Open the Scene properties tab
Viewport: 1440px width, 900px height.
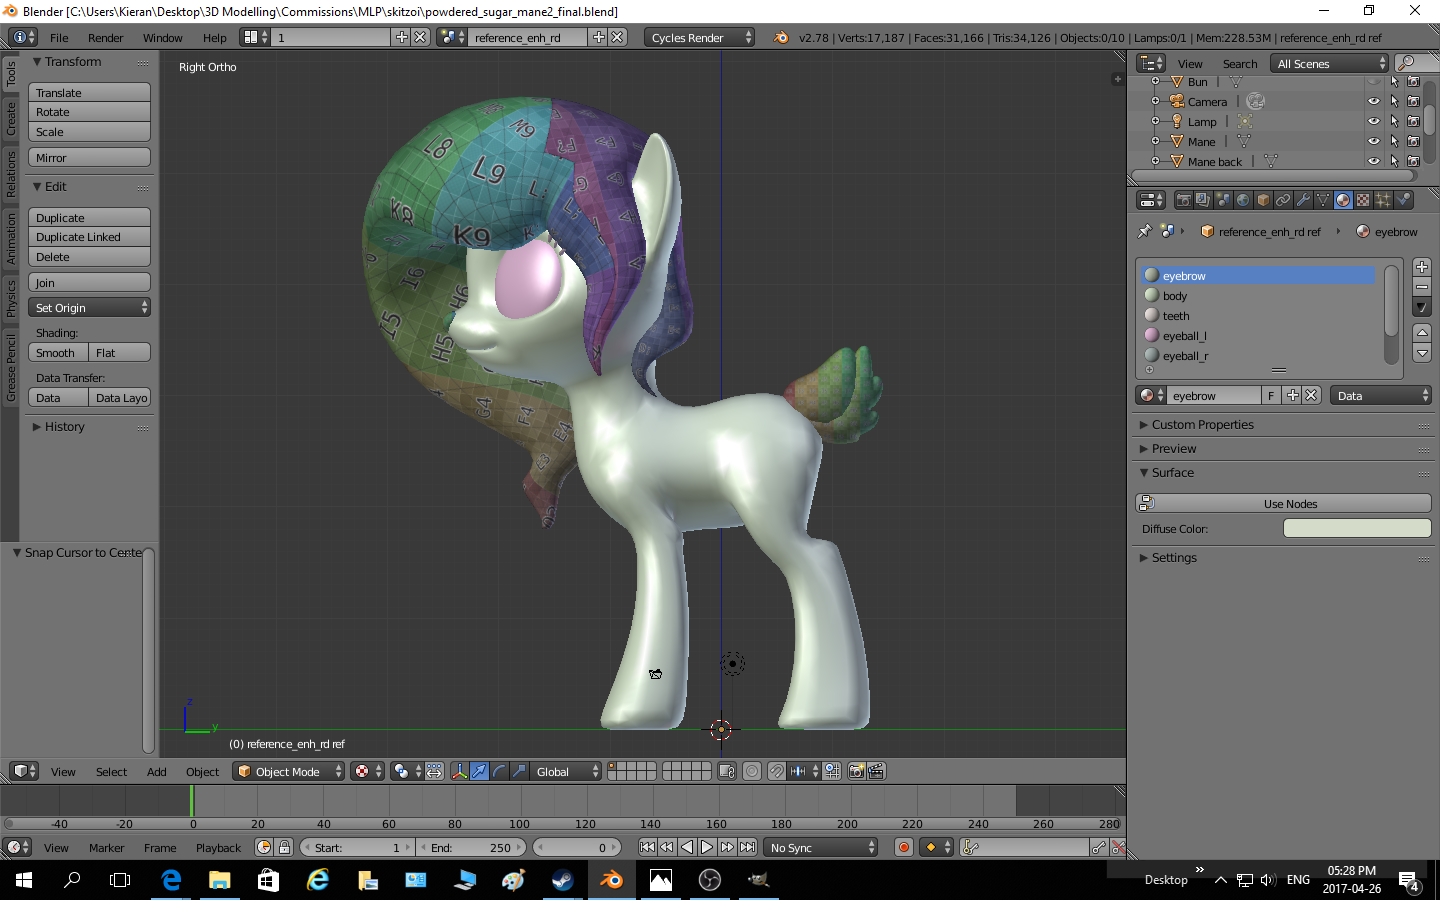[1223, 200]
